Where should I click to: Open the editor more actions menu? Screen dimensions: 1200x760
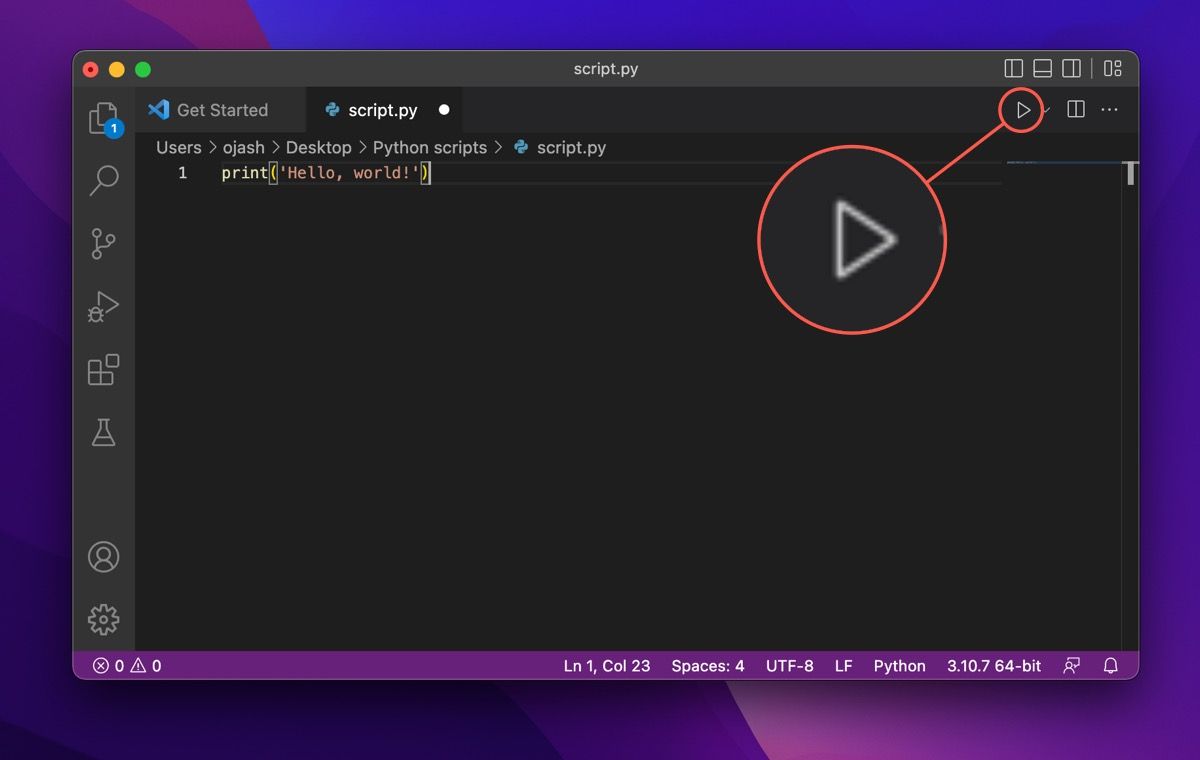(1109, 110)
